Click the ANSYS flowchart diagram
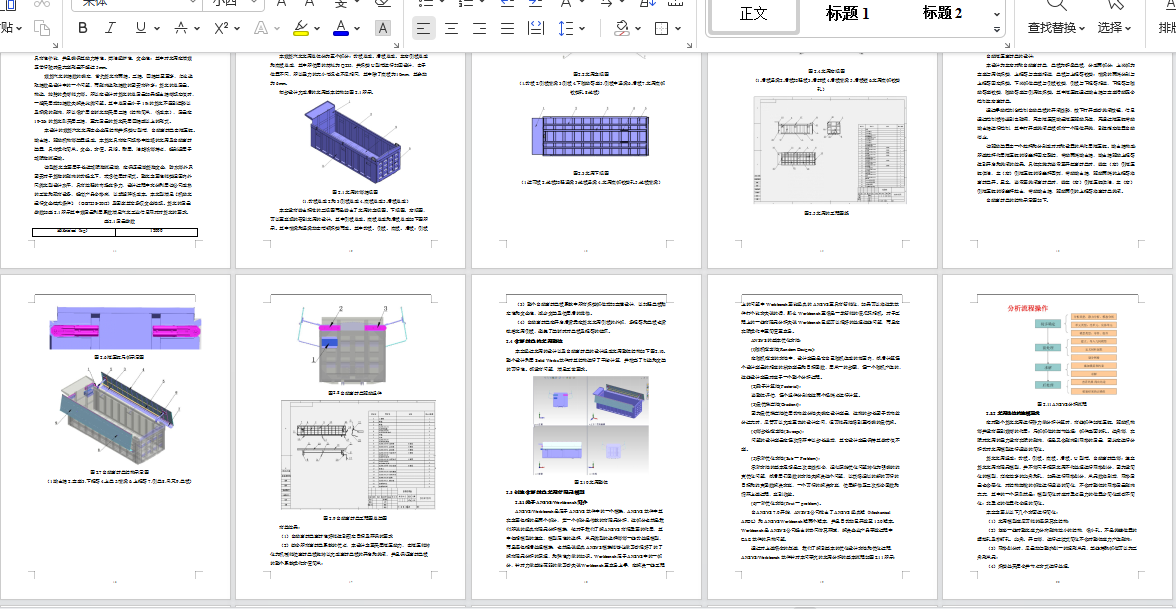The height and width of the screenshot is (609, 1176). point(1078,355)
